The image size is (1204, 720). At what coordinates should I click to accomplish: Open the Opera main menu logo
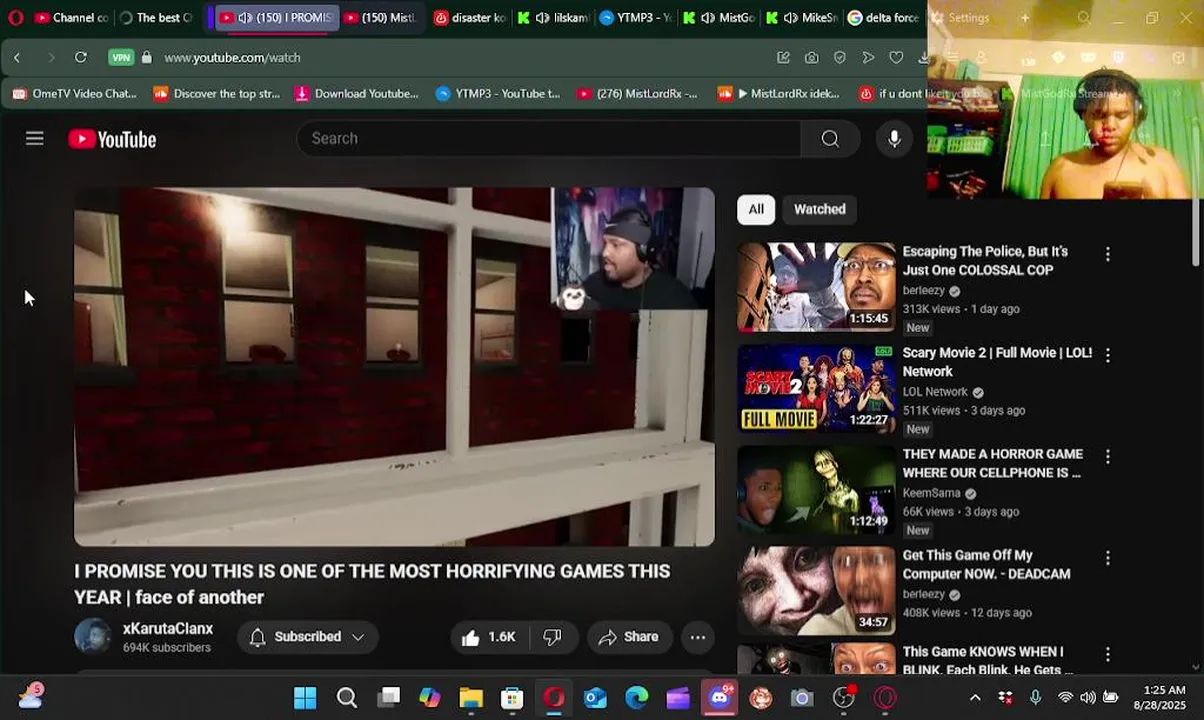click(x=15, y=18)
